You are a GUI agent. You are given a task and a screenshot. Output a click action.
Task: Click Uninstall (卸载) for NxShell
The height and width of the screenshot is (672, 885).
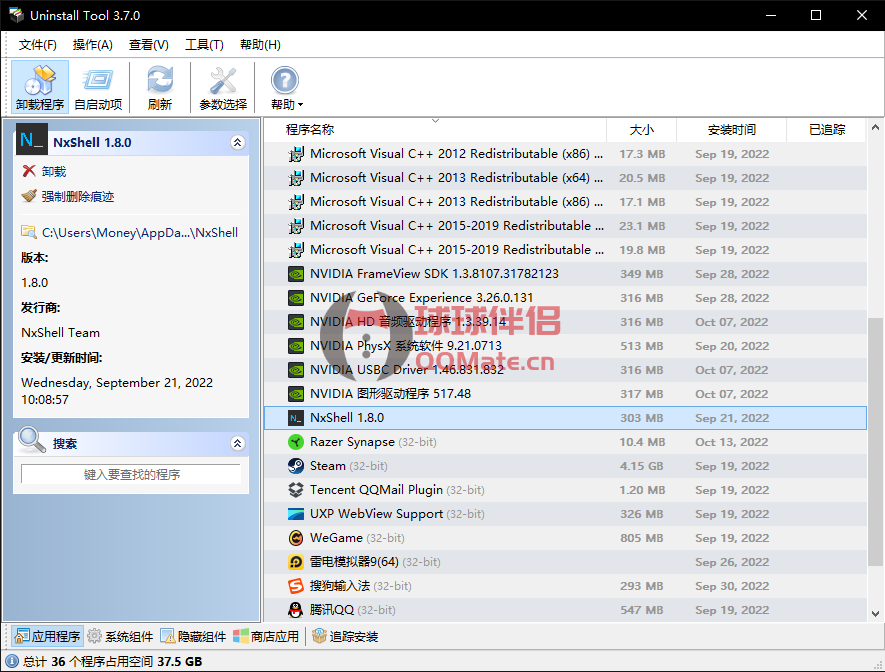pos(53,172)
